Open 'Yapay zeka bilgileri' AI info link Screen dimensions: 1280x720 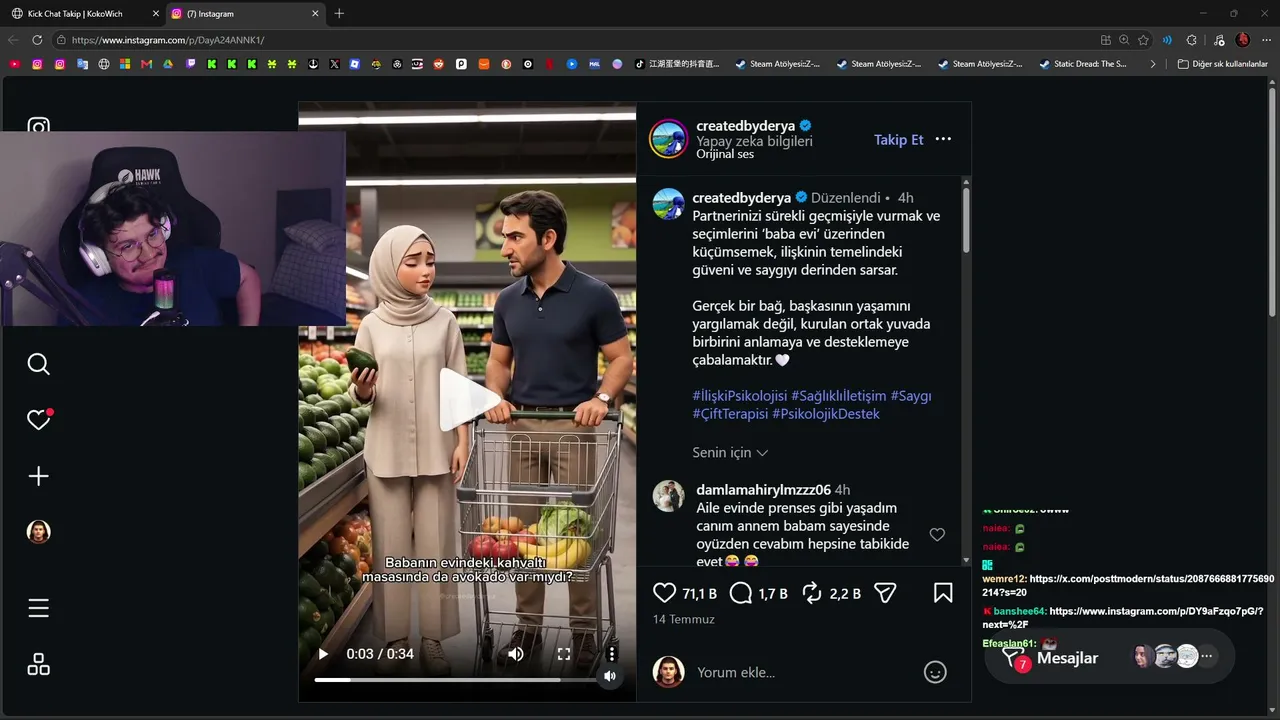[x=754, y=141]
